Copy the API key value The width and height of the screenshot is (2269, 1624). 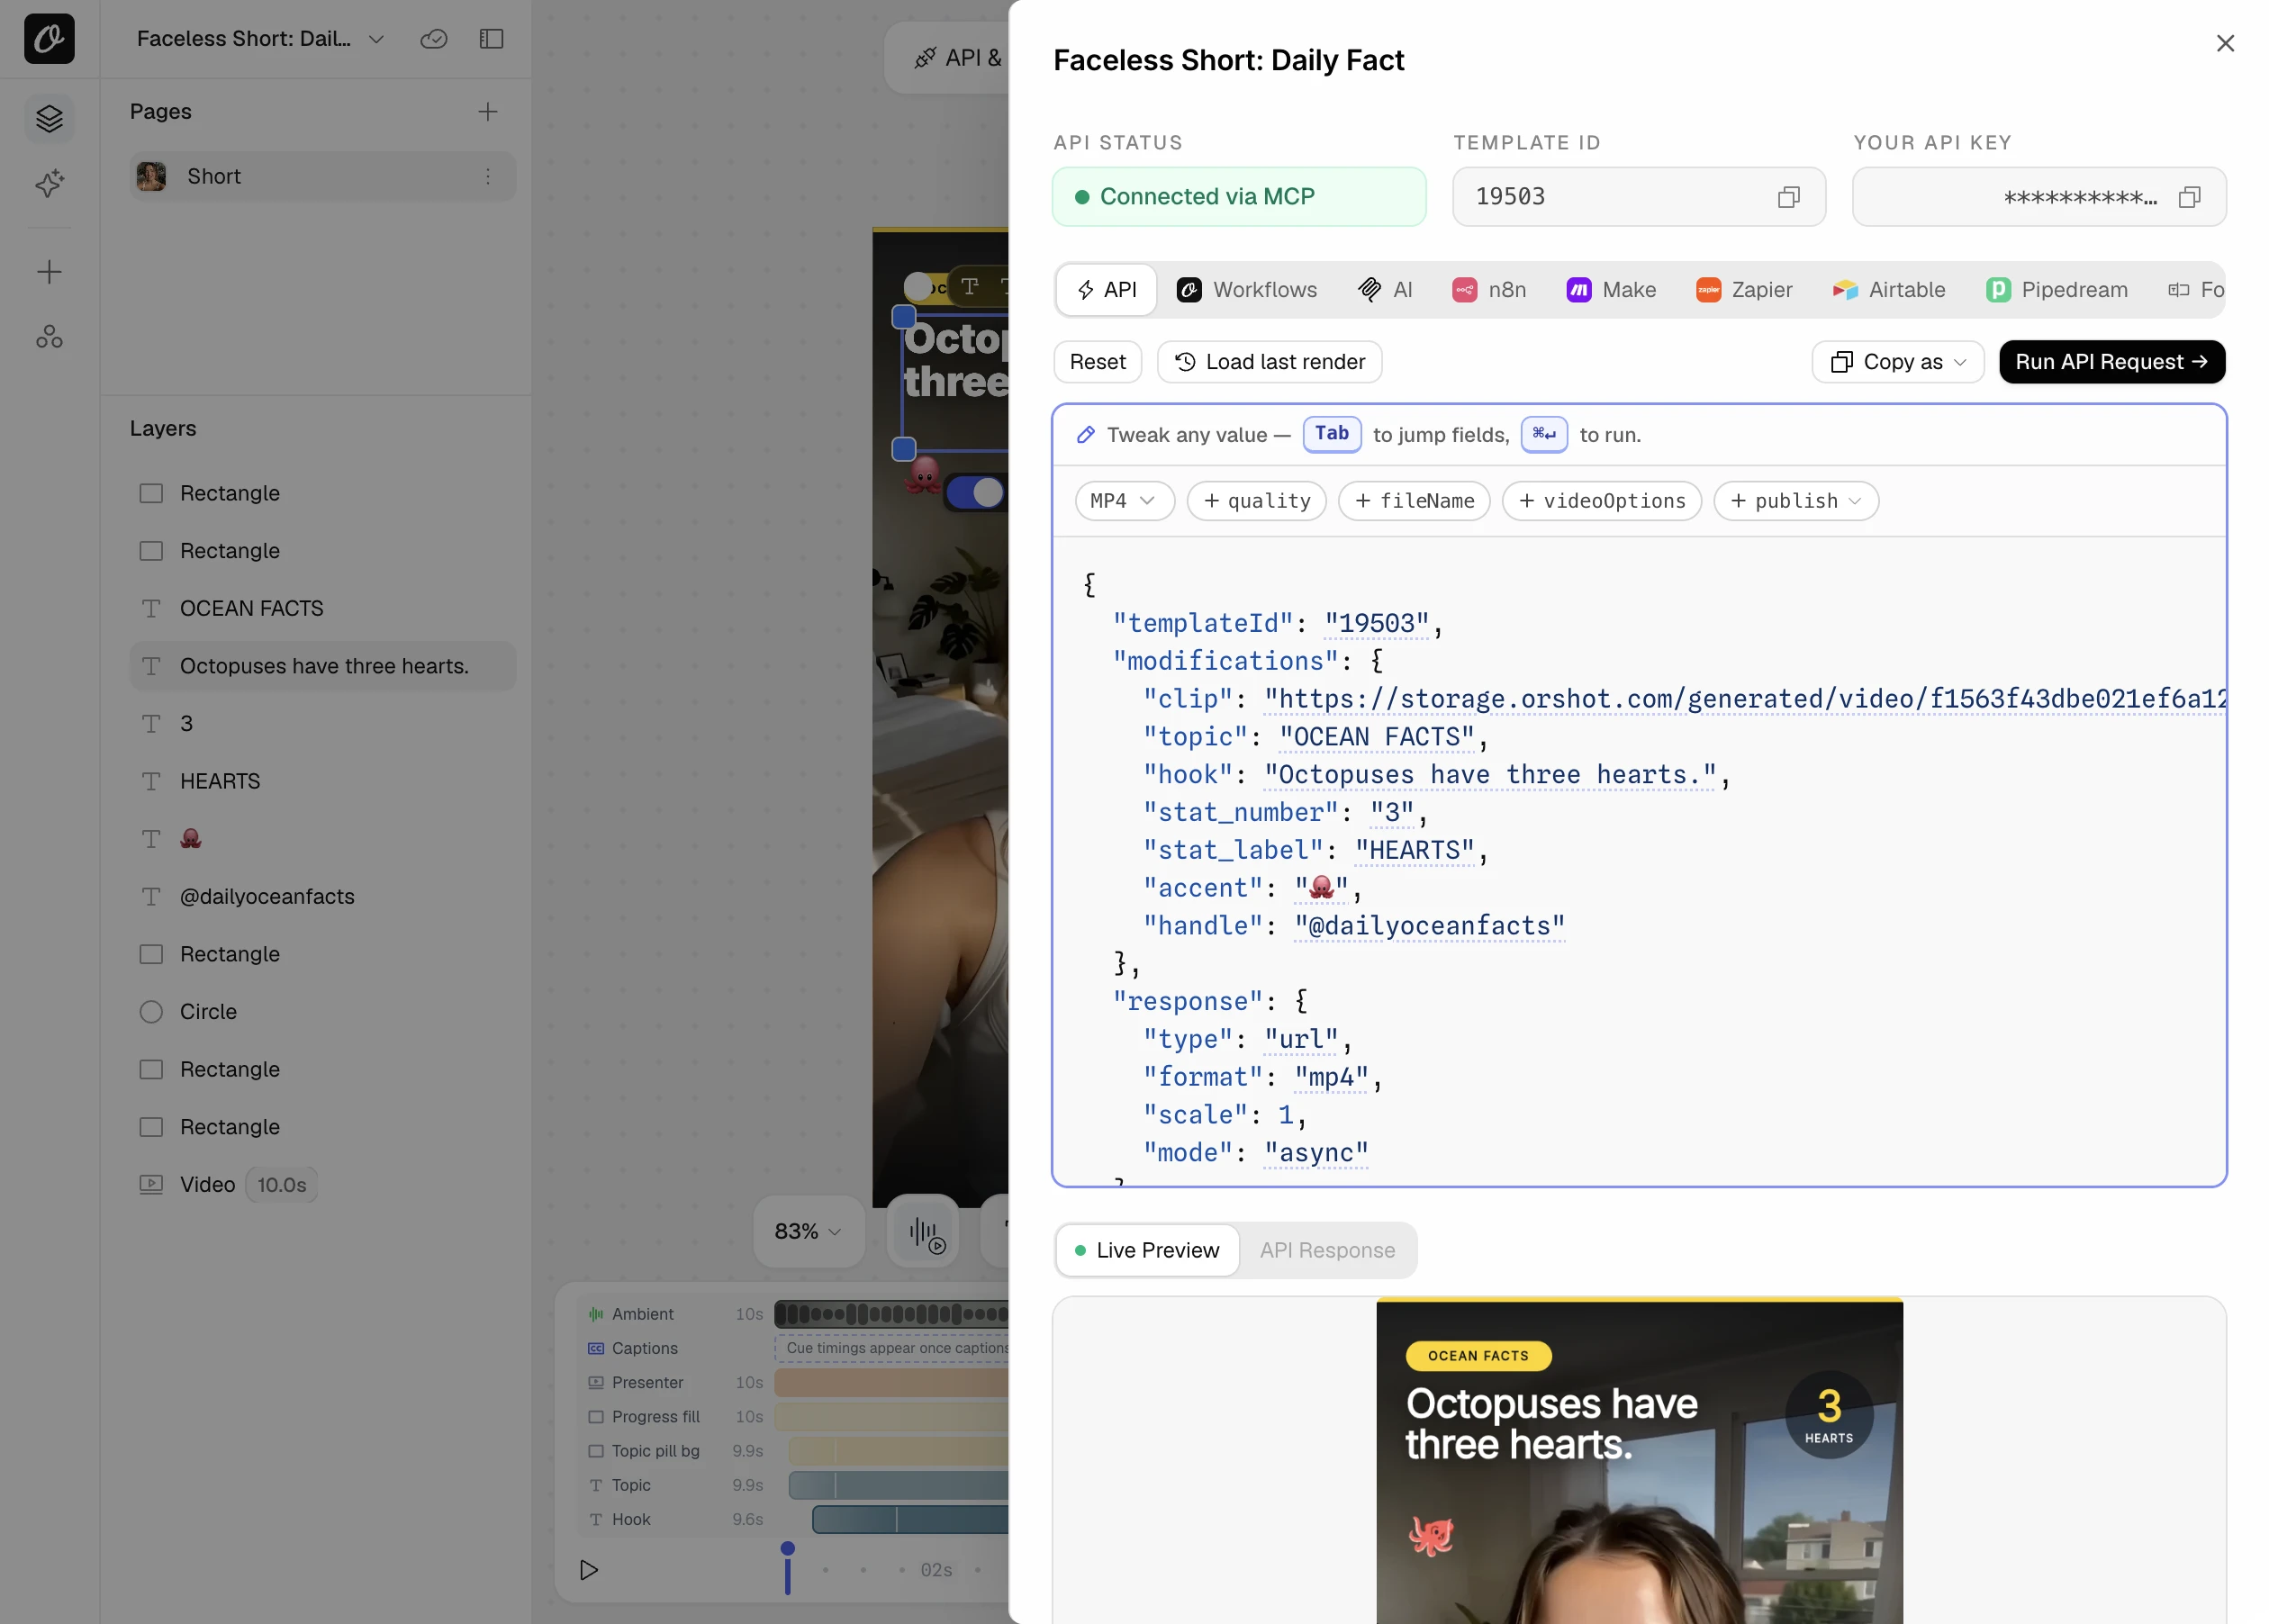tap(2189, 197)
